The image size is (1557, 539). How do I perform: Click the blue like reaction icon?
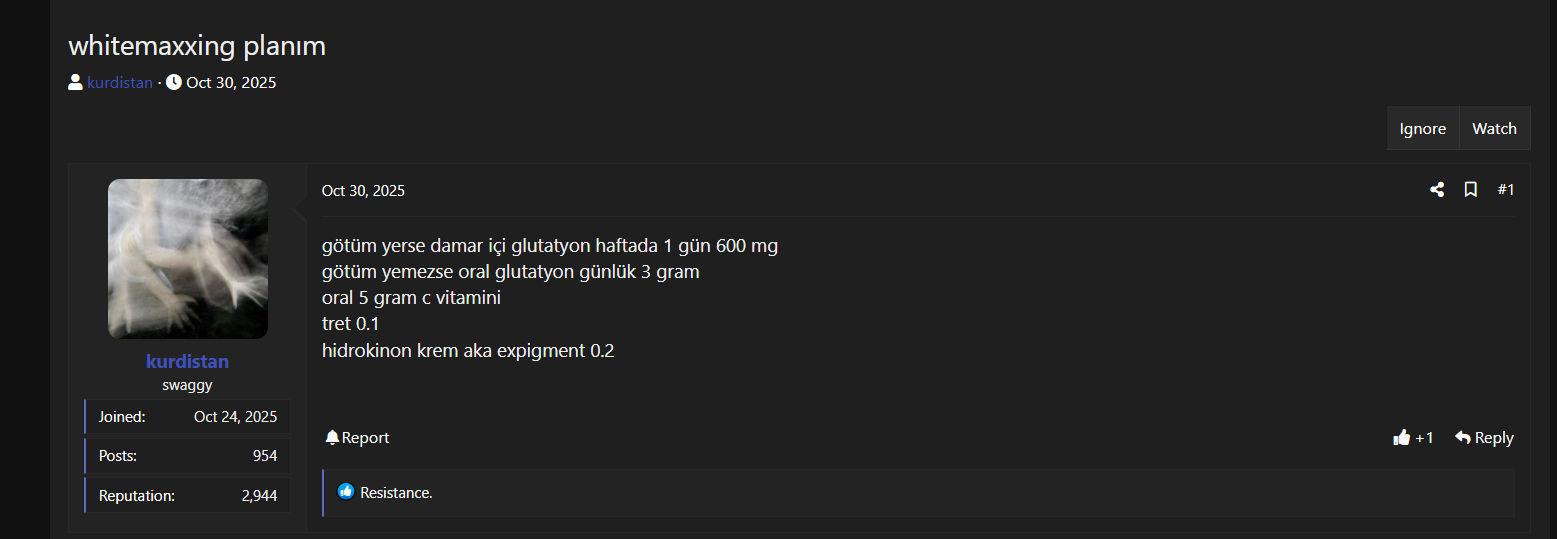[x=346, y=492]
